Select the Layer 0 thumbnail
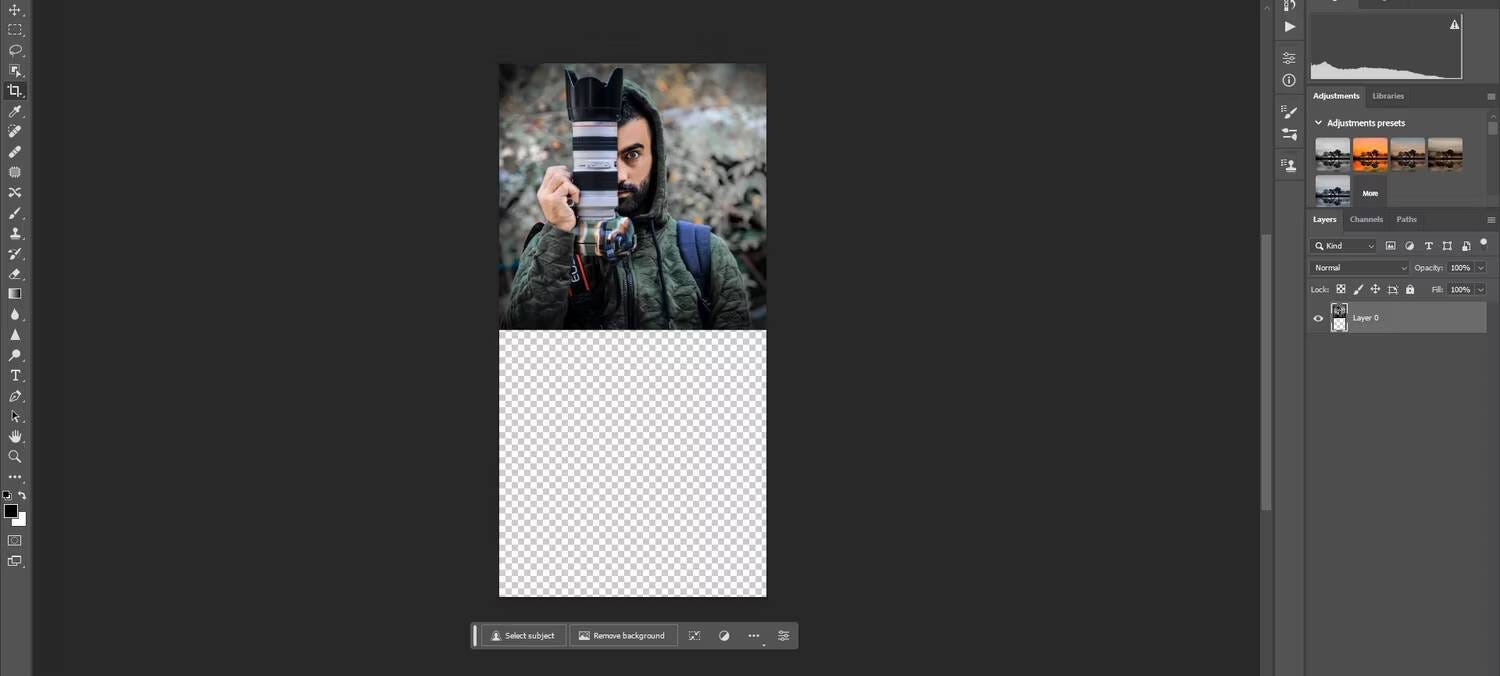 (x=1340, y=318)
